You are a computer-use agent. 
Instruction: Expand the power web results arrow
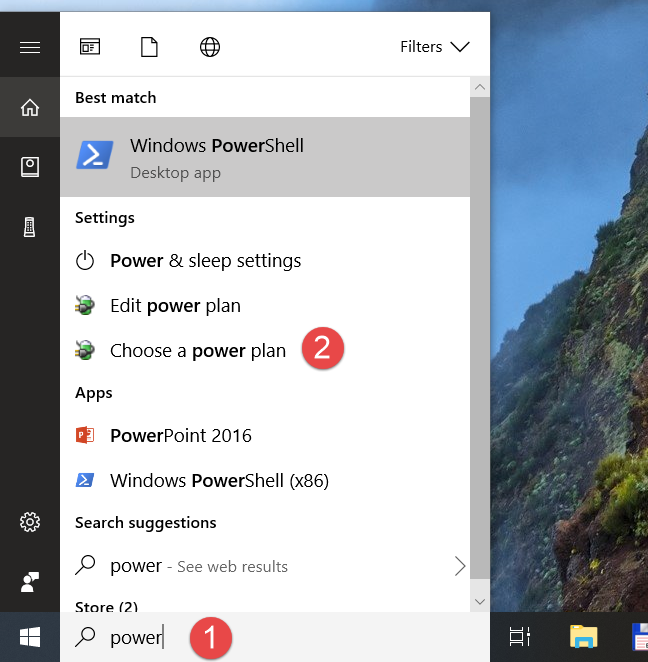tap(460, 566)
